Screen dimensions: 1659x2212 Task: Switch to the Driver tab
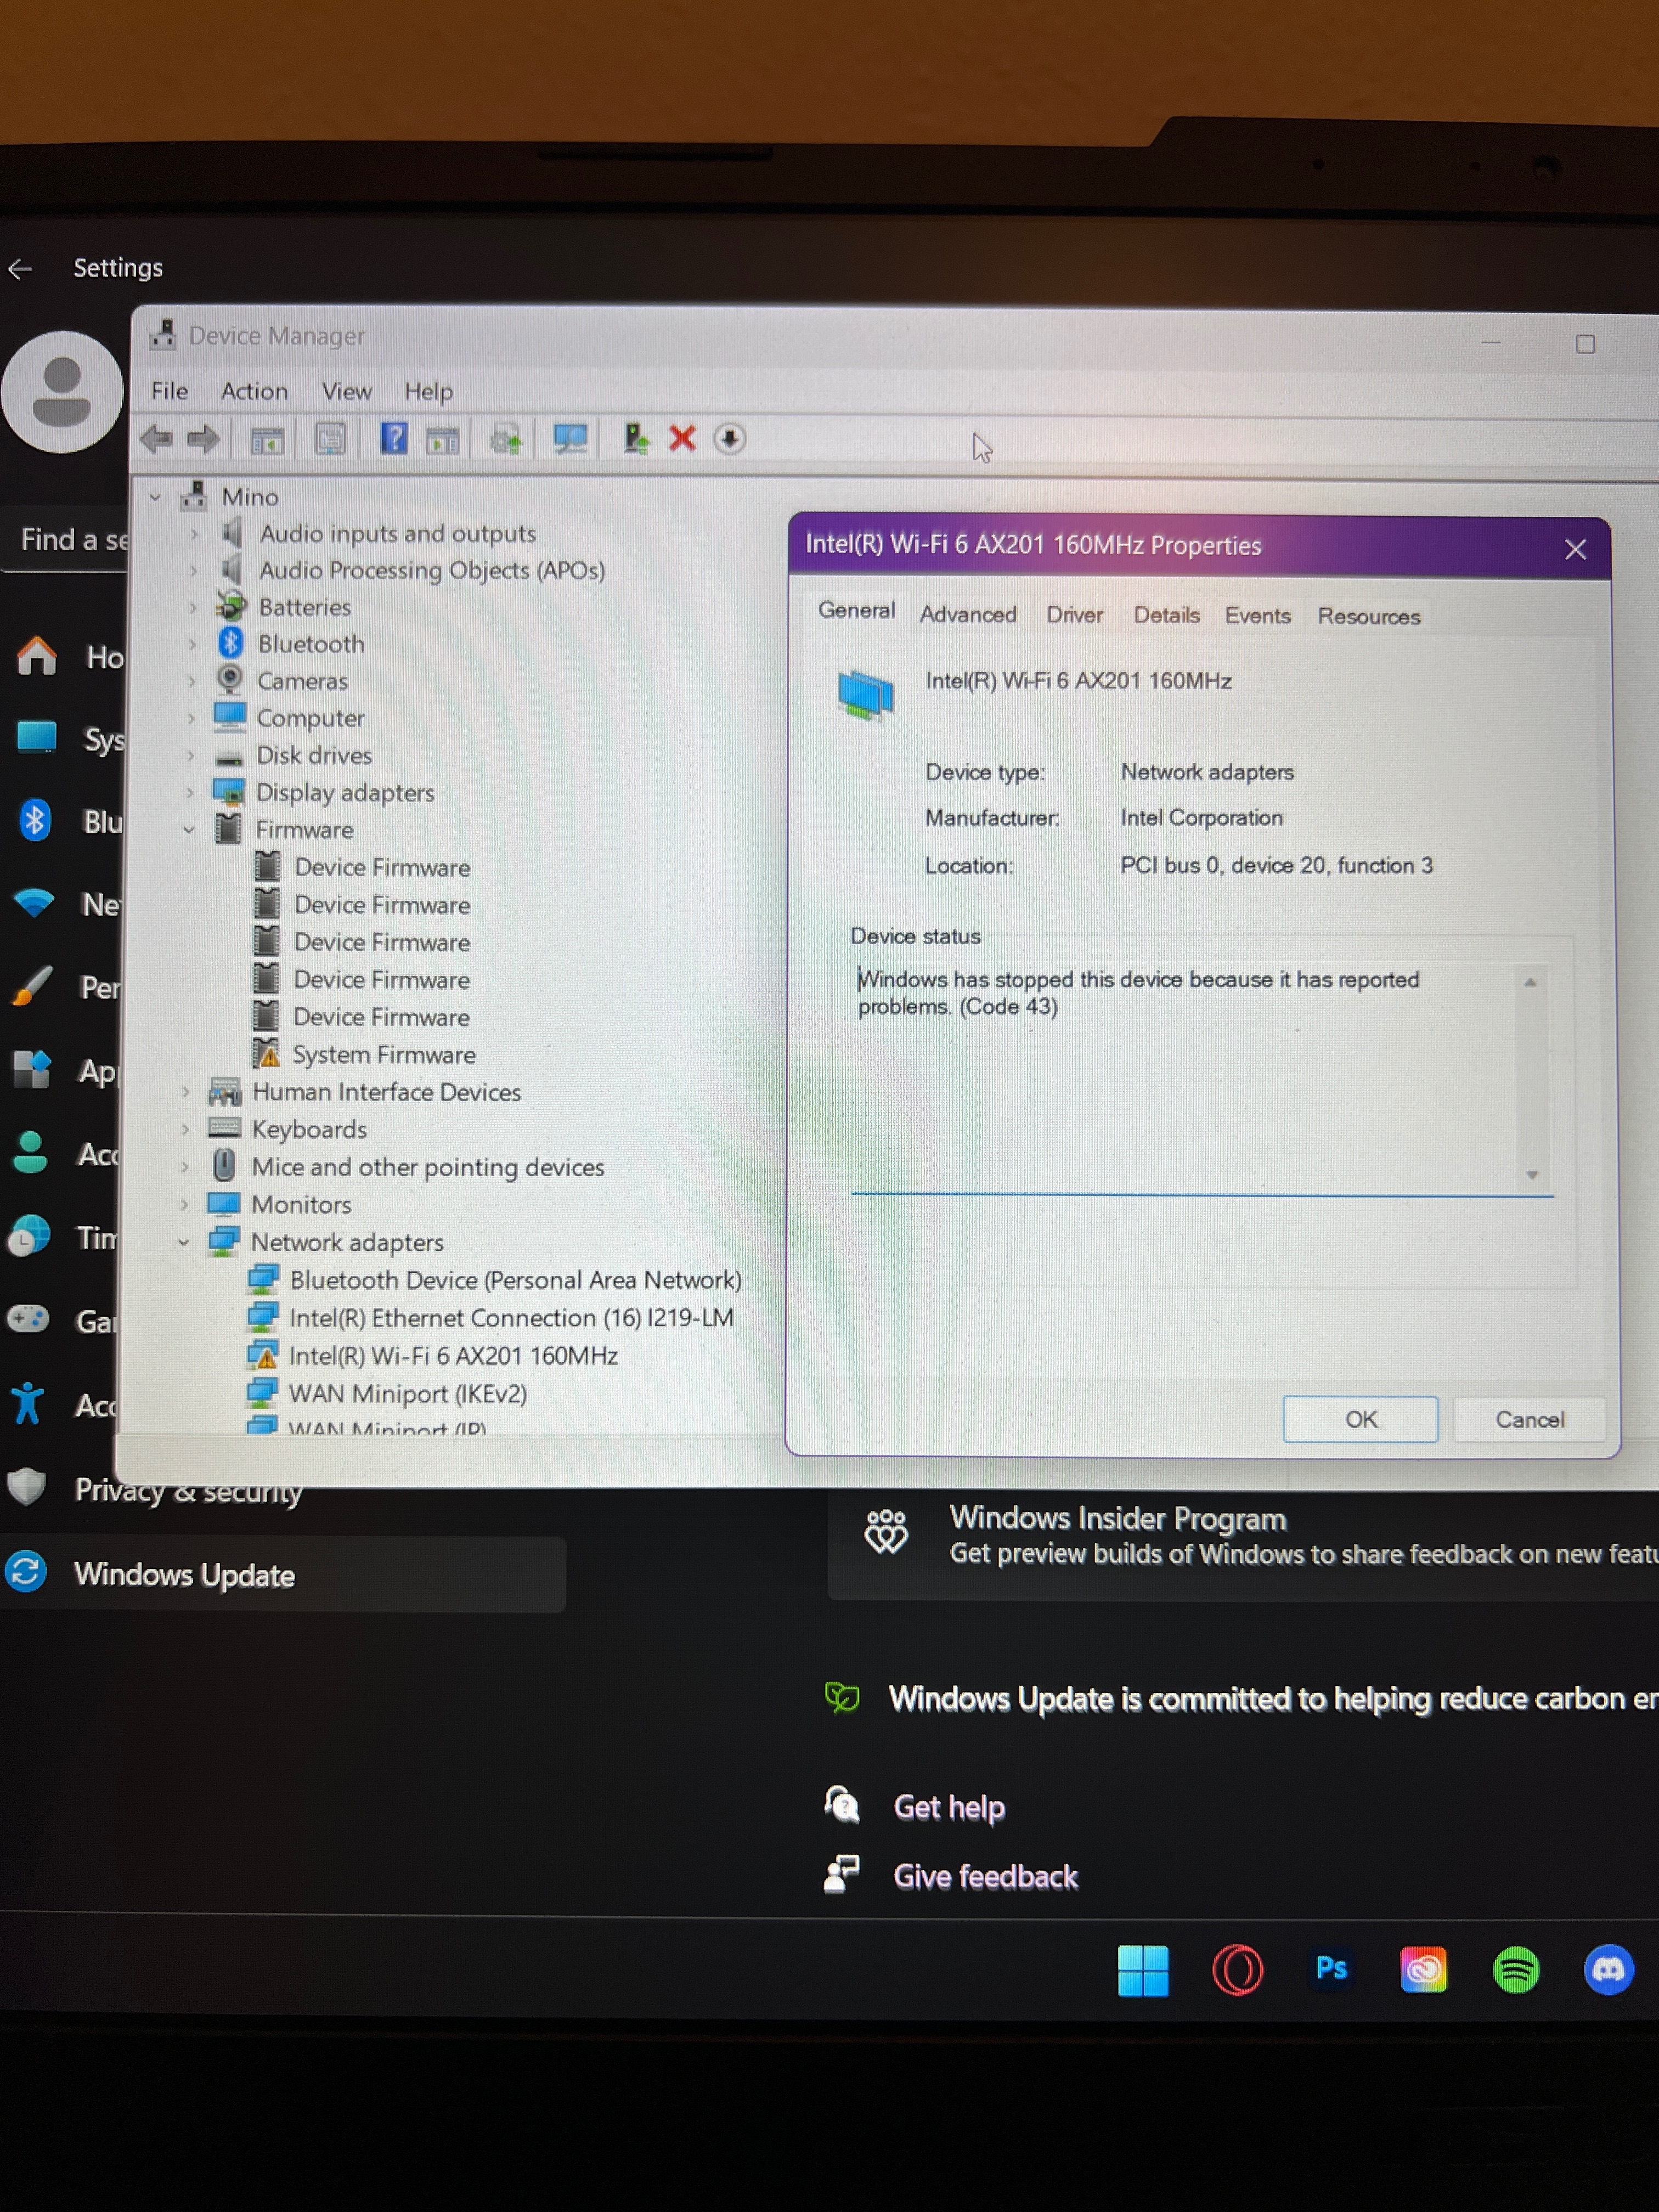pyautogui.click(x=1074, y=615)
